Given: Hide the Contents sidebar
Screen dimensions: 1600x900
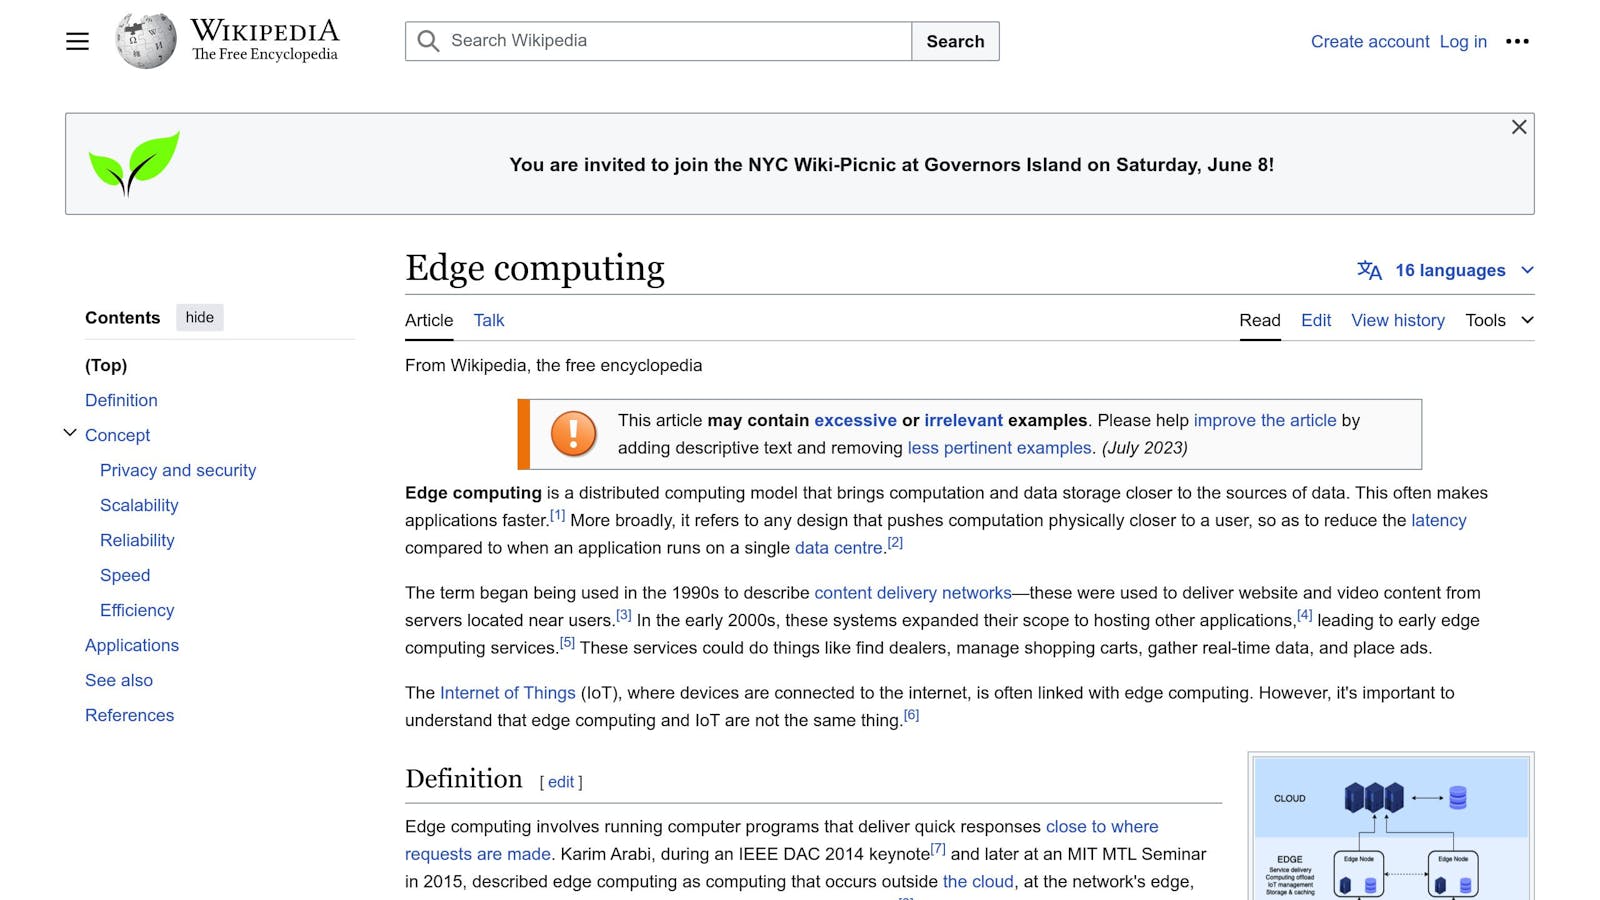Looking at the screenshot, I should click(200, 317).
